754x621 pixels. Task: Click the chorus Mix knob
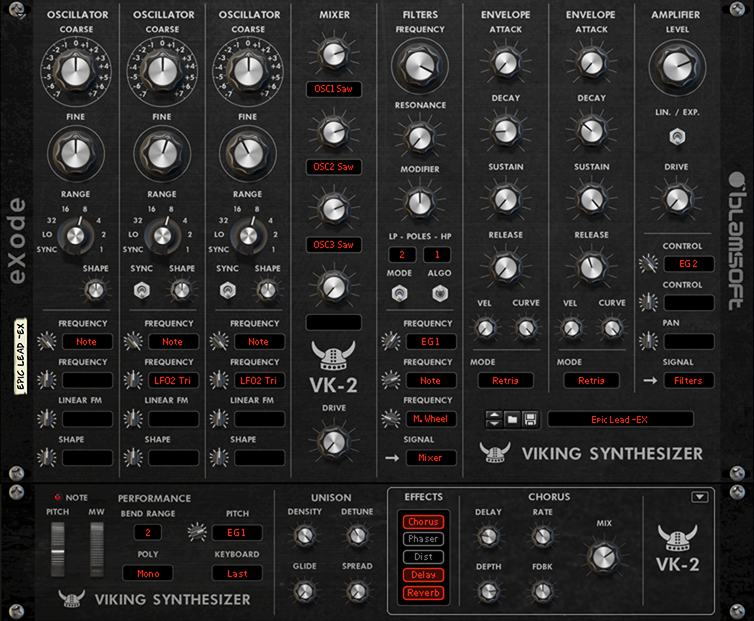[x=604, y=558]
